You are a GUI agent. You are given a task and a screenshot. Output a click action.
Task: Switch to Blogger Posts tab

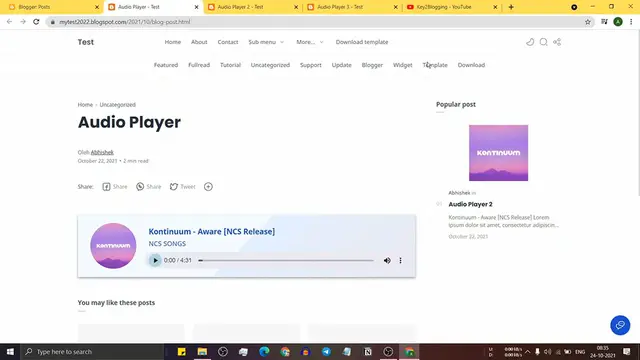pyautogui.click(x=53, y=7)
